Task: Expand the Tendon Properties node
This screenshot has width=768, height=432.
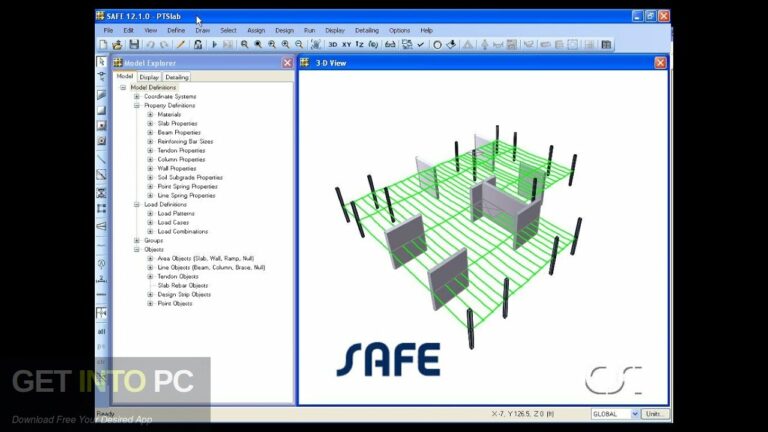Action: coord(150,150)
